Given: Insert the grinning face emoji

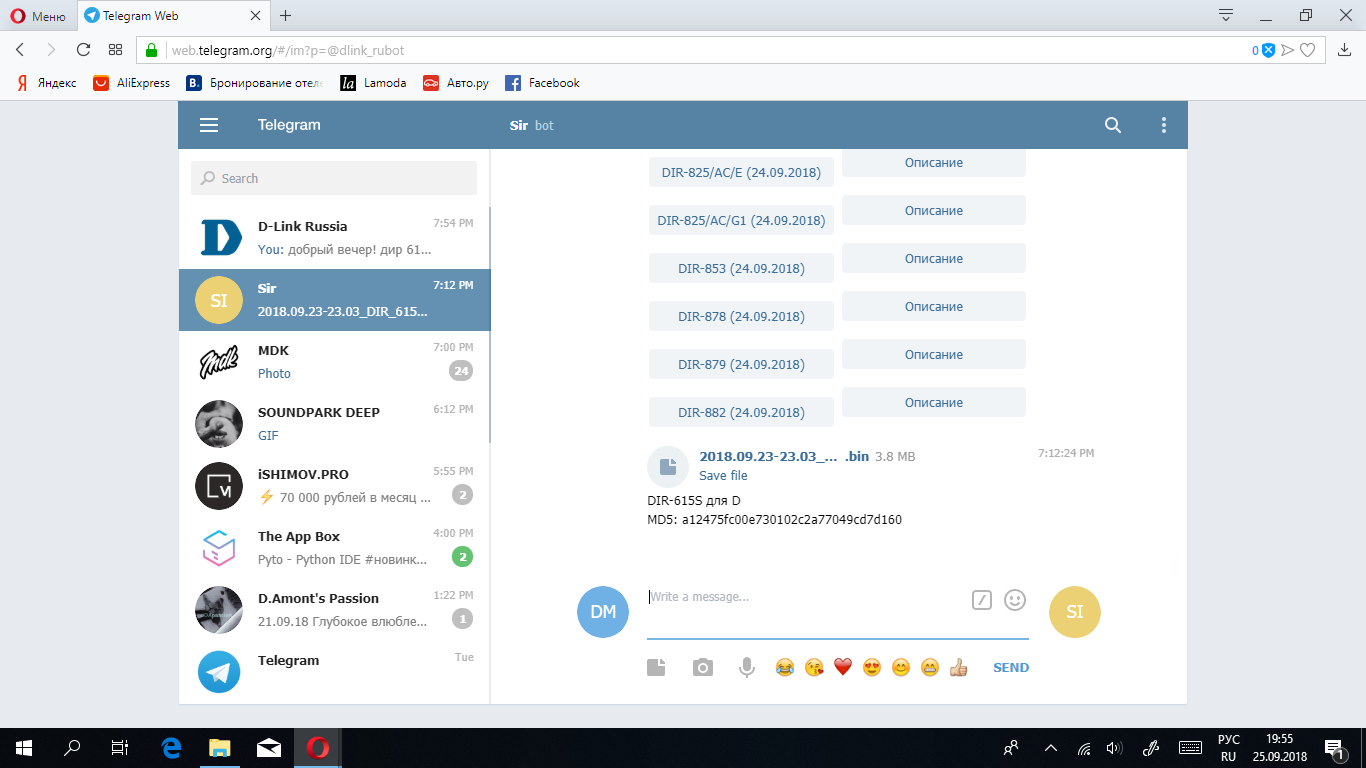Looking at the screenshot, I should [x=930, y=667].
